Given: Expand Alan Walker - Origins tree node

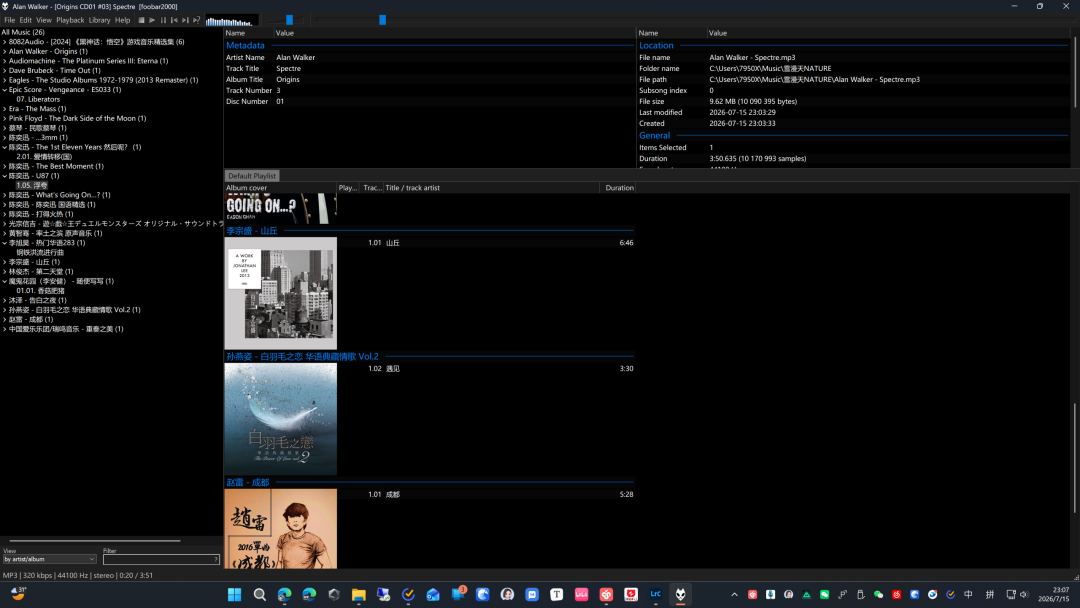Looking at the screenshot, I should click(5, 52).
